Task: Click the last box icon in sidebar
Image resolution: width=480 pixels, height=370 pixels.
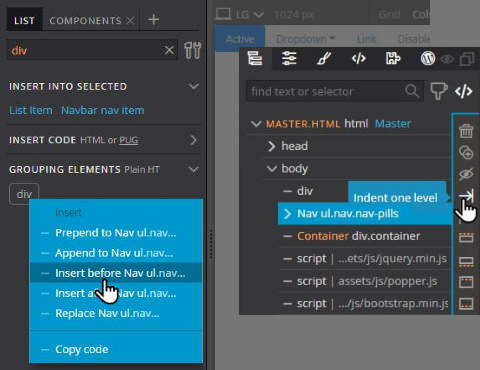Action: click(x=466, y=304)
